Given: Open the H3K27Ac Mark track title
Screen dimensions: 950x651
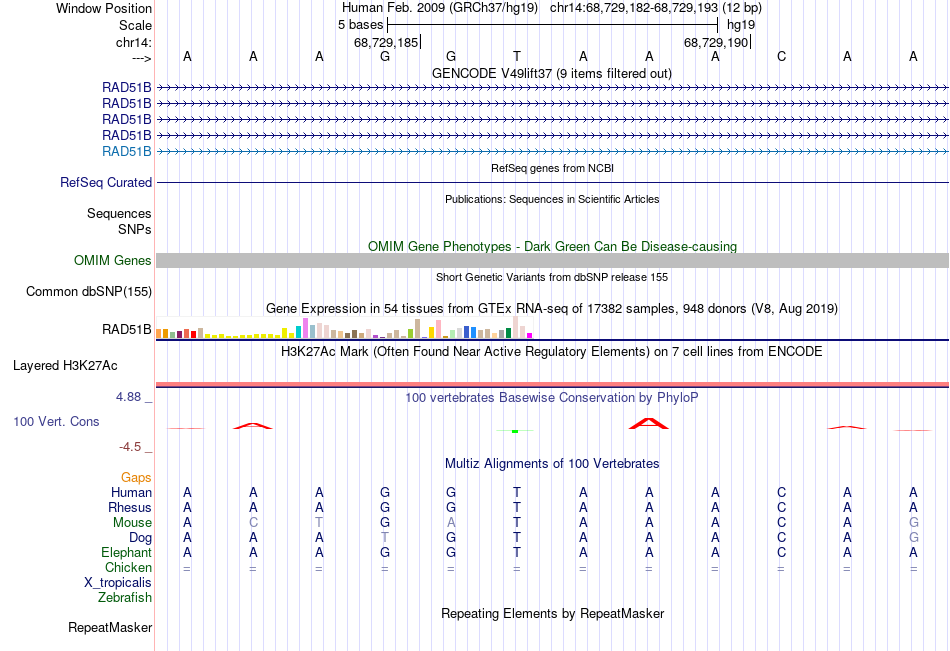Looking at the screenshot, I should (x=551, y=352).
